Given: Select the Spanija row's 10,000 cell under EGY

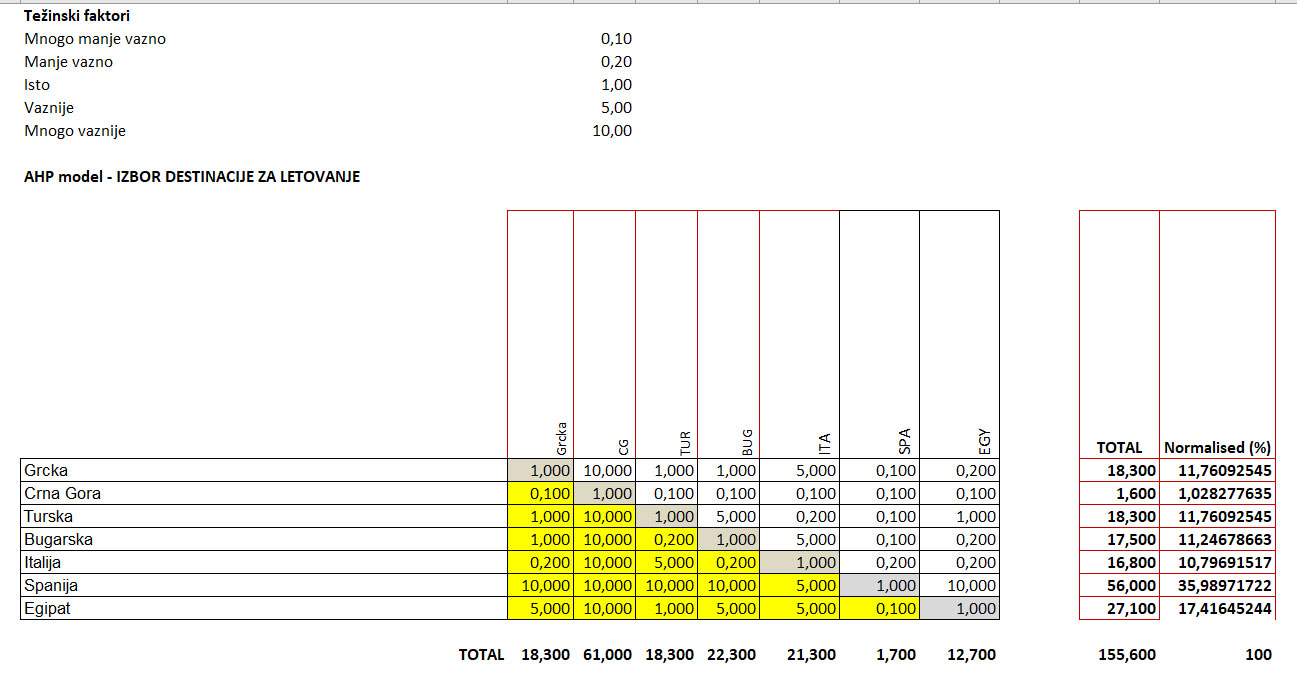Looking at the screenshot, I should point(960,585).
